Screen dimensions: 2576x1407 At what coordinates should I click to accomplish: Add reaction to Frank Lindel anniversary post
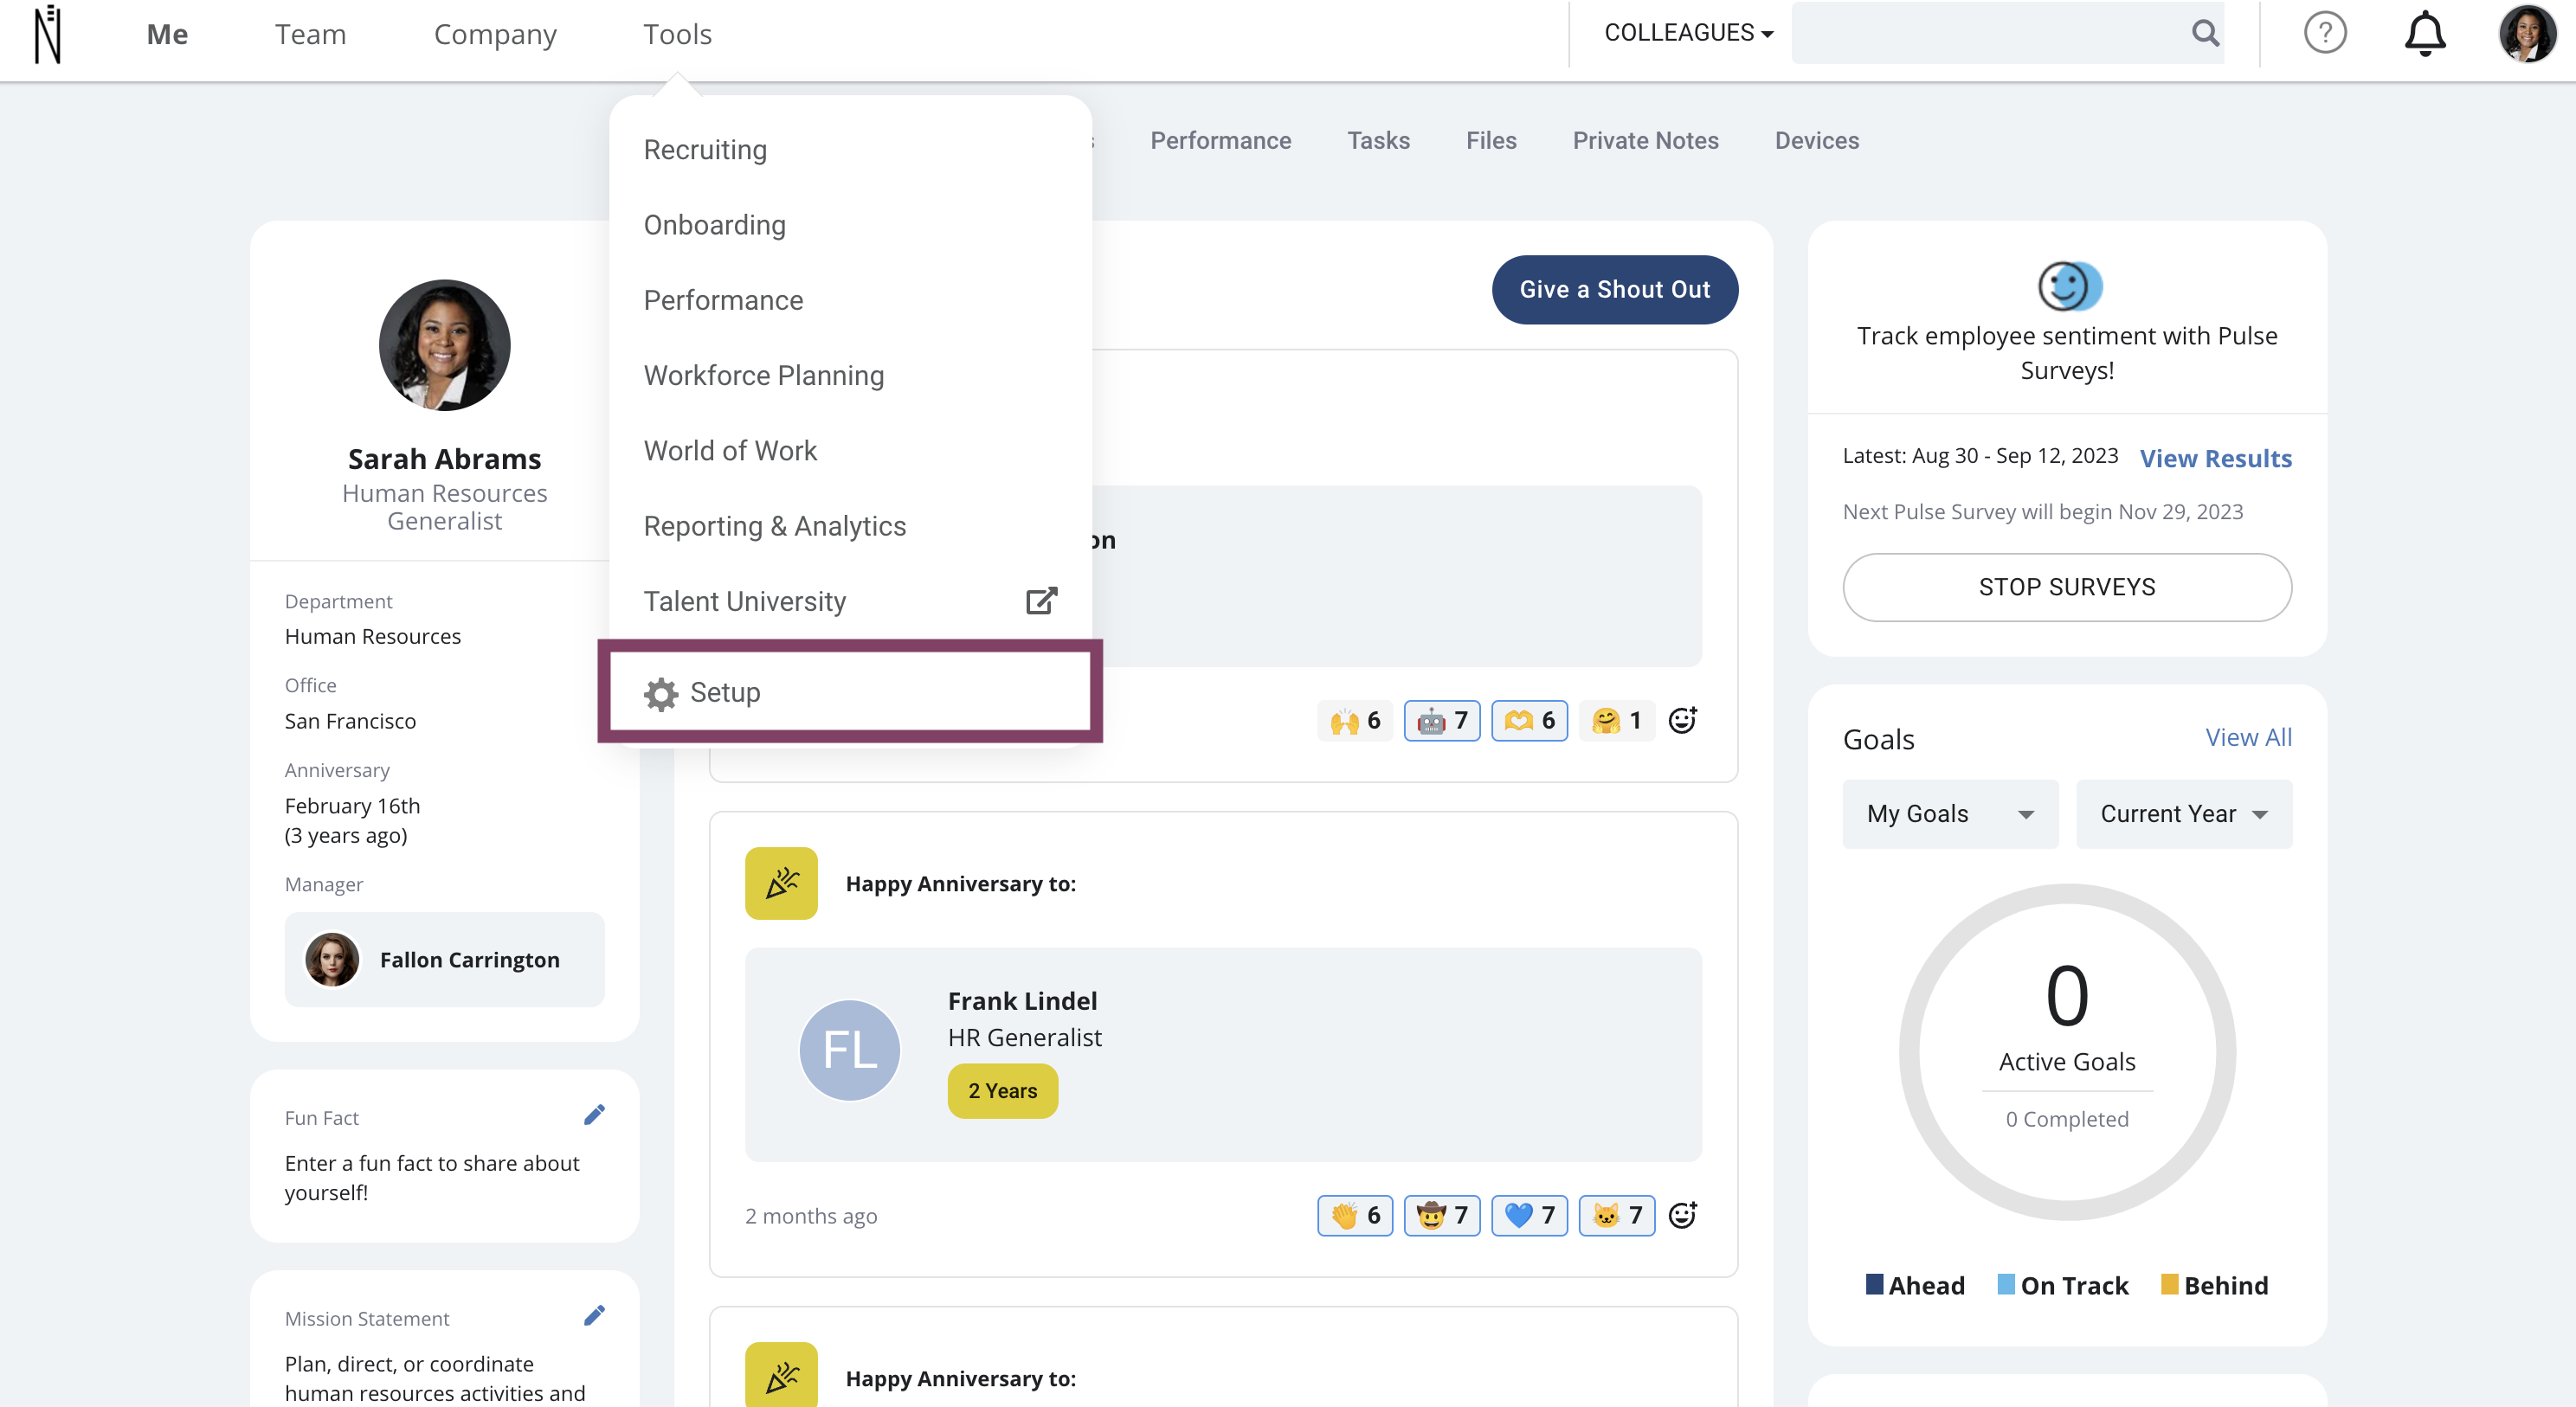click(1682, 1215)
